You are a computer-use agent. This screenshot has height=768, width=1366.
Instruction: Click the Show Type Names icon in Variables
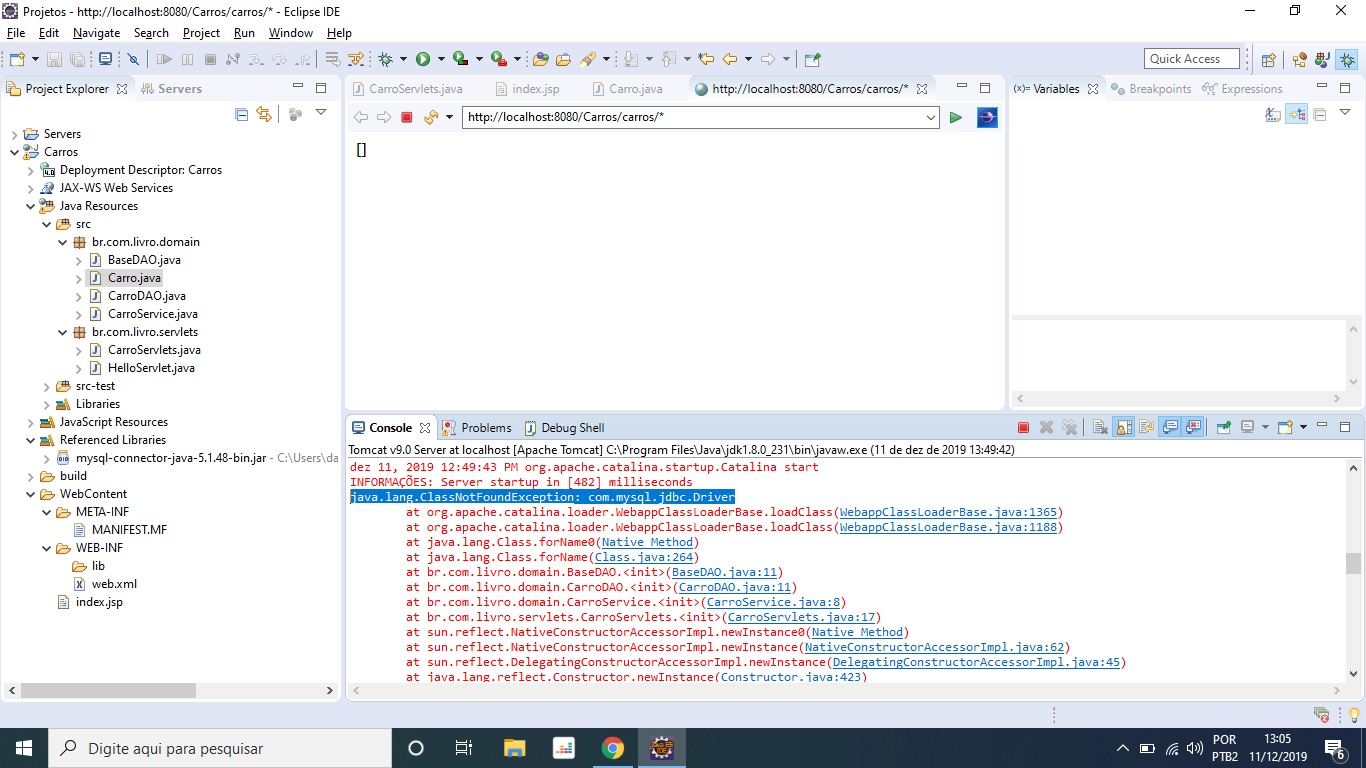click(x=1273, y=115)
